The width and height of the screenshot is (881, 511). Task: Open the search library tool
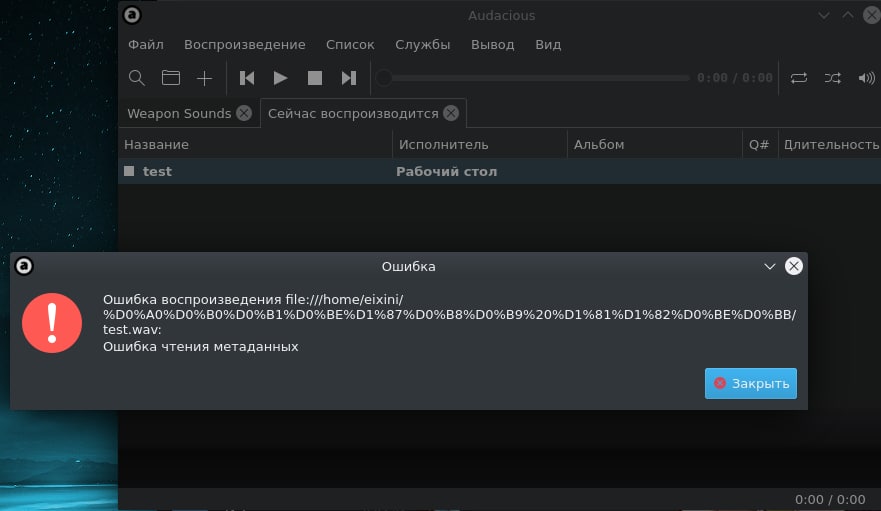(x=137, y=78)
